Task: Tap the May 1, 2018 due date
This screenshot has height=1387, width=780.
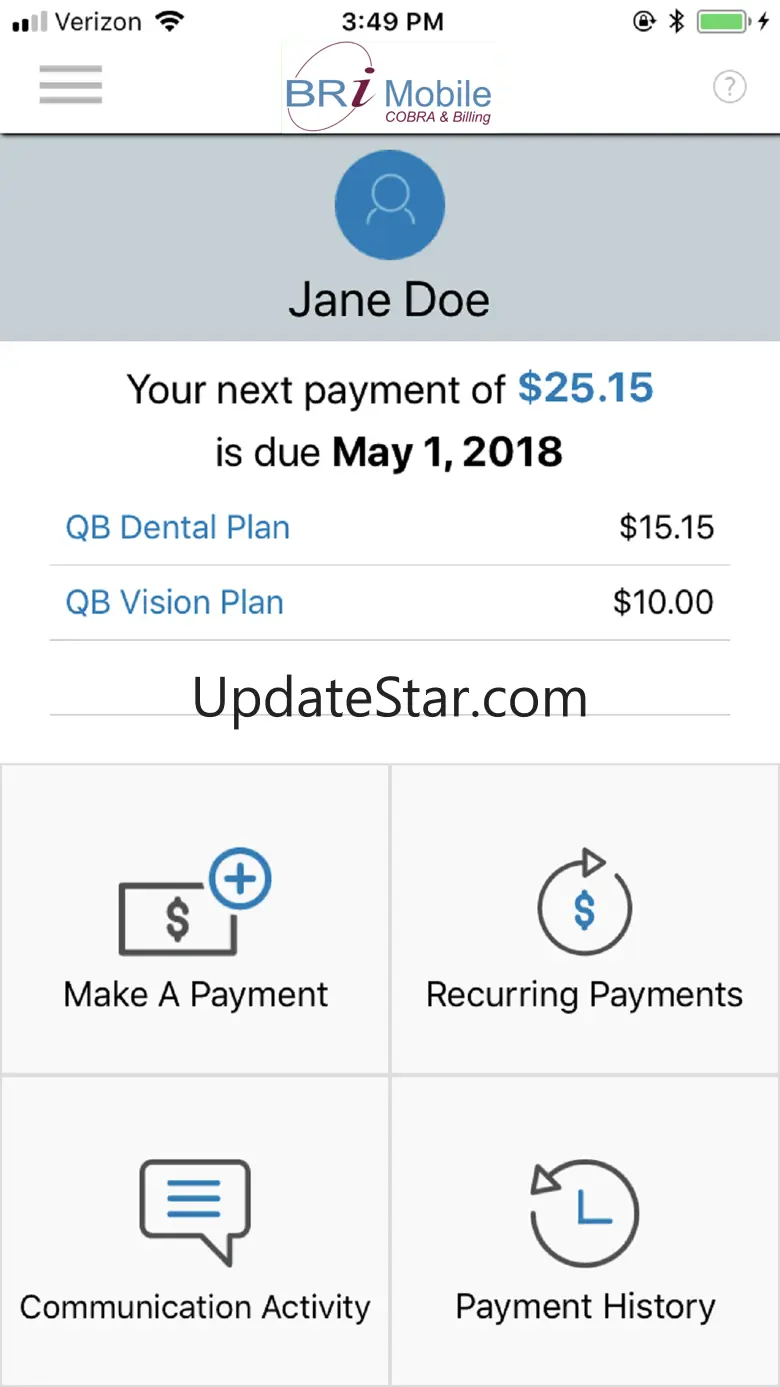Action: pos(447,453)
